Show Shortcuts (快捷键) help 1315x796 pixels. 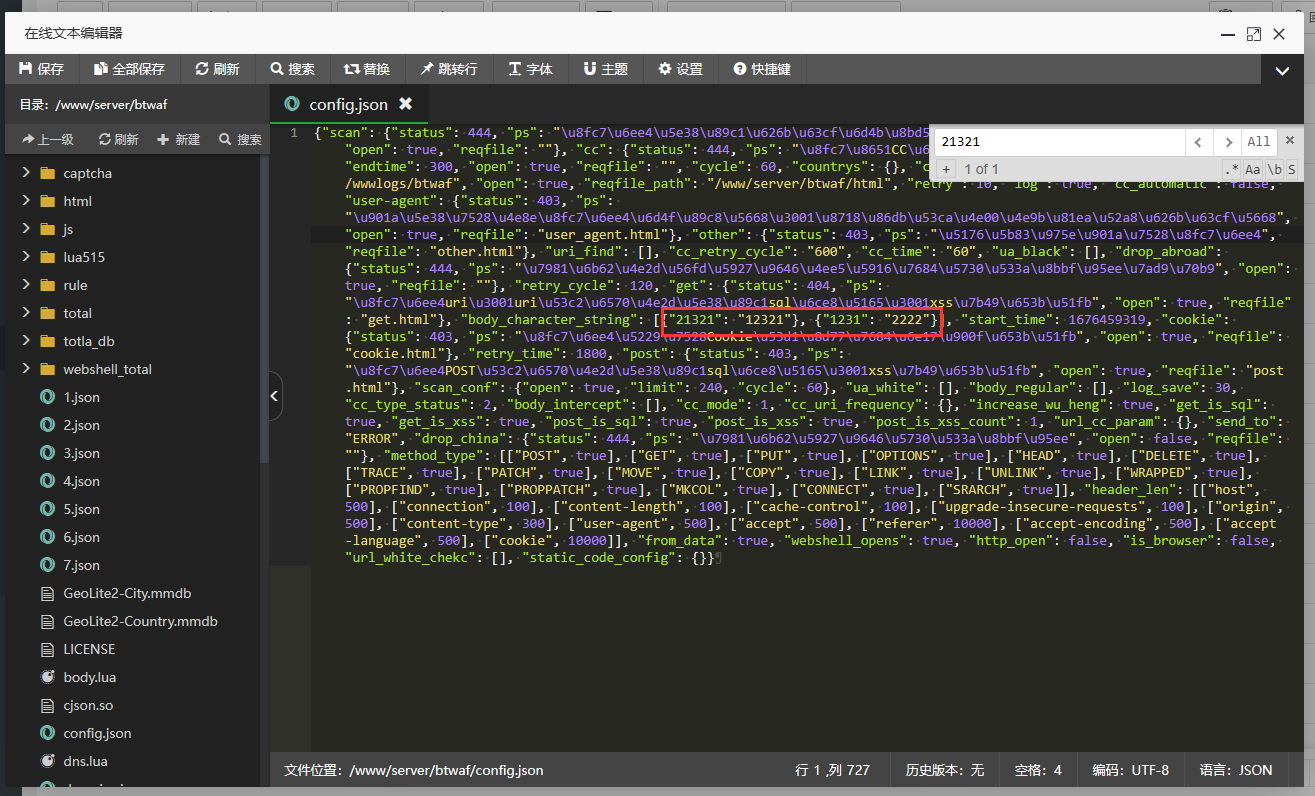click(x=762, y=69)
